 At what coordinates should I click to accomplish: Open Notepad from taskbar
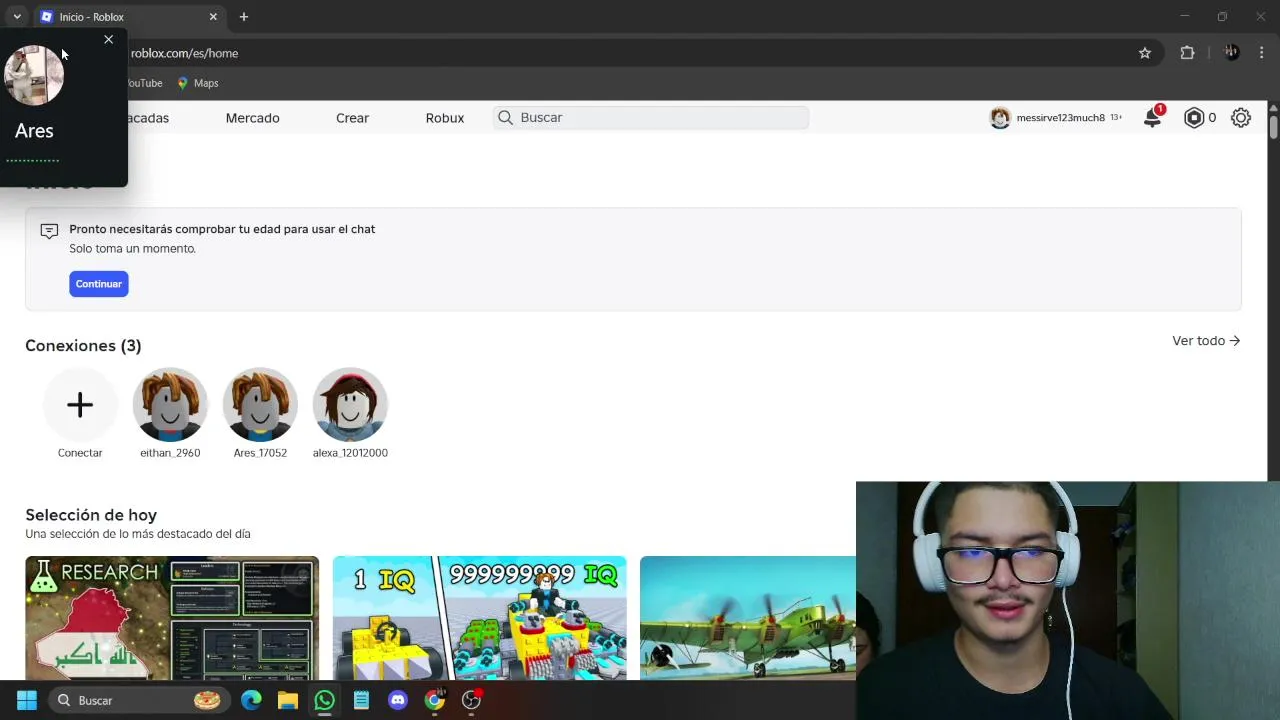pyautogui.click(x=361, y=700)
